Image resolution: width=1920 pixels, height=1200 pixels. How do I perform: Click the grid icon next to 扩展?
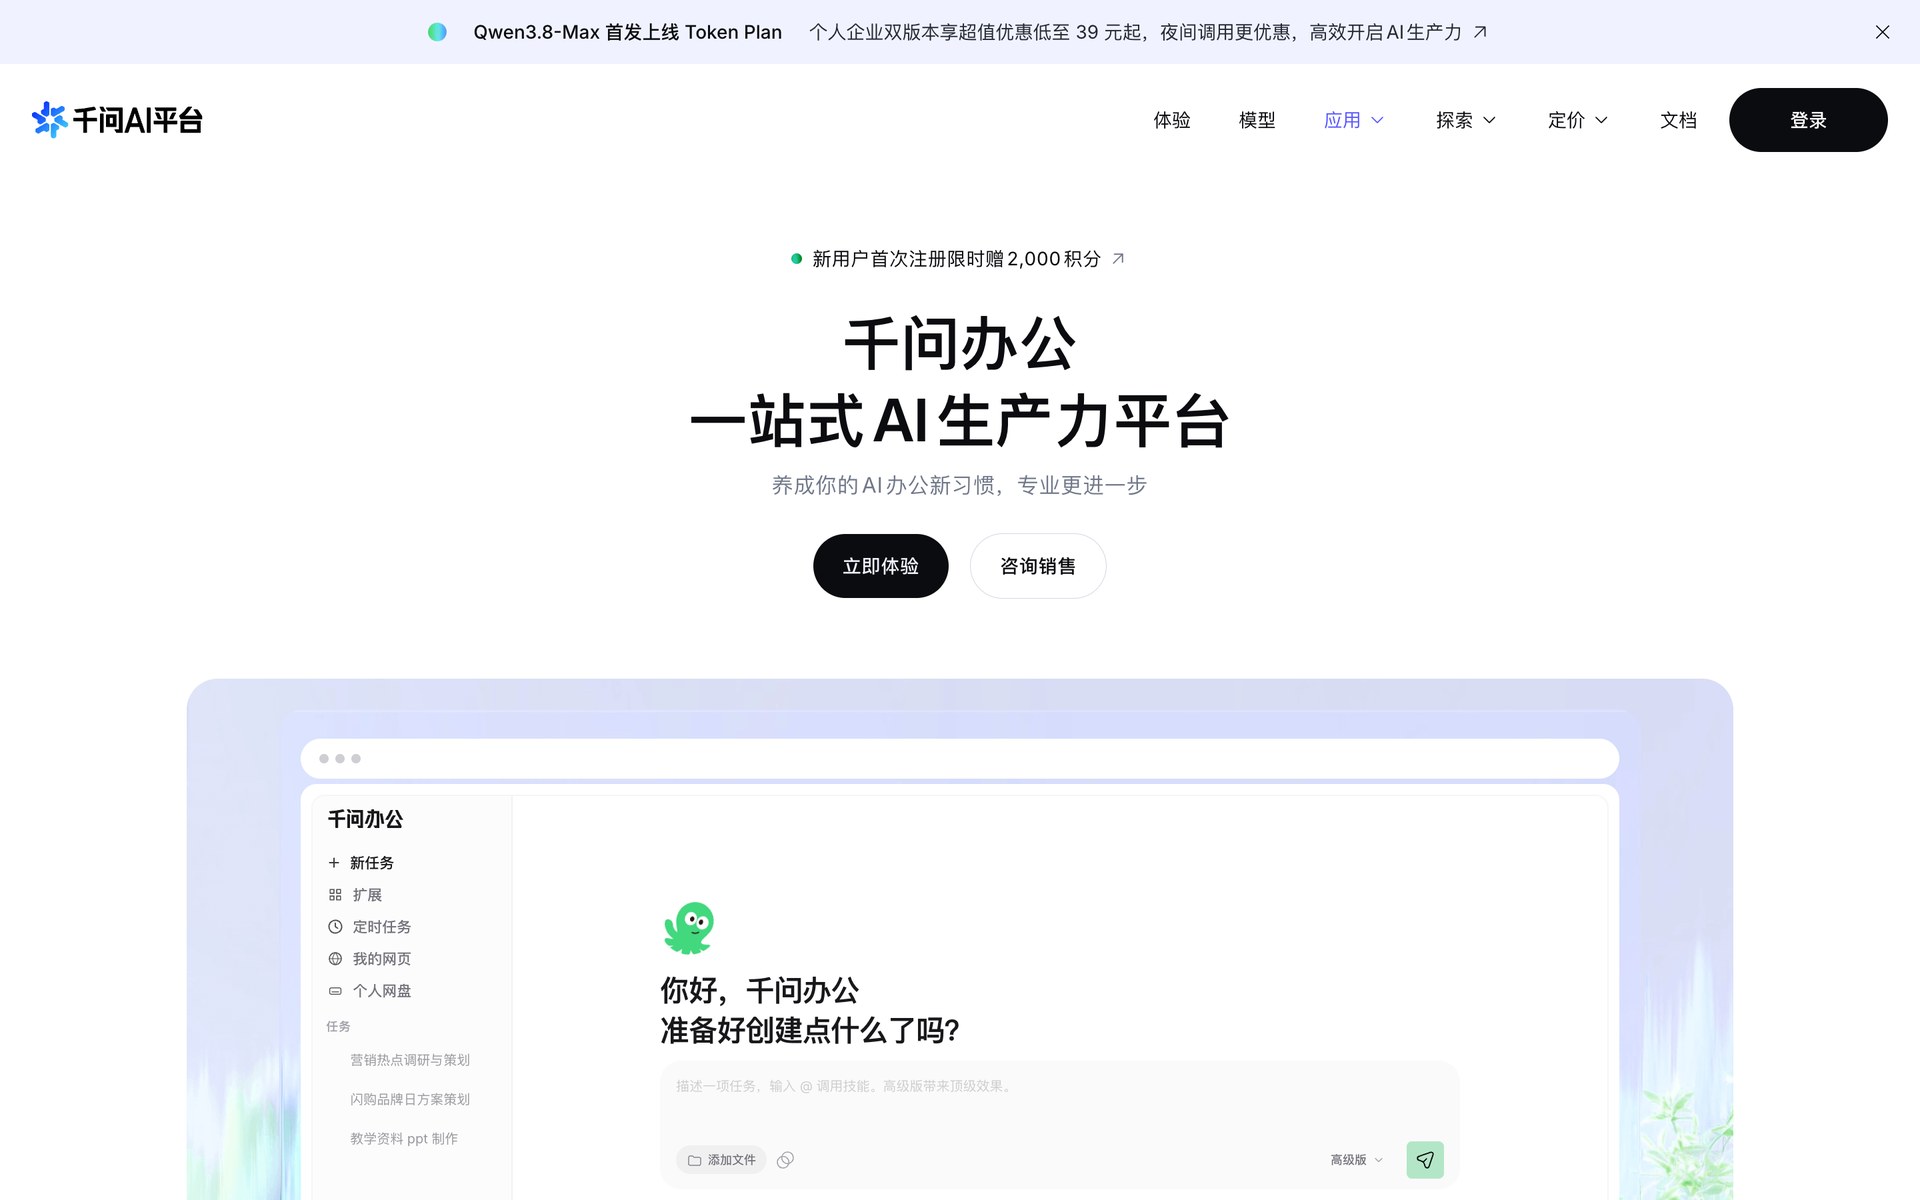335,895
